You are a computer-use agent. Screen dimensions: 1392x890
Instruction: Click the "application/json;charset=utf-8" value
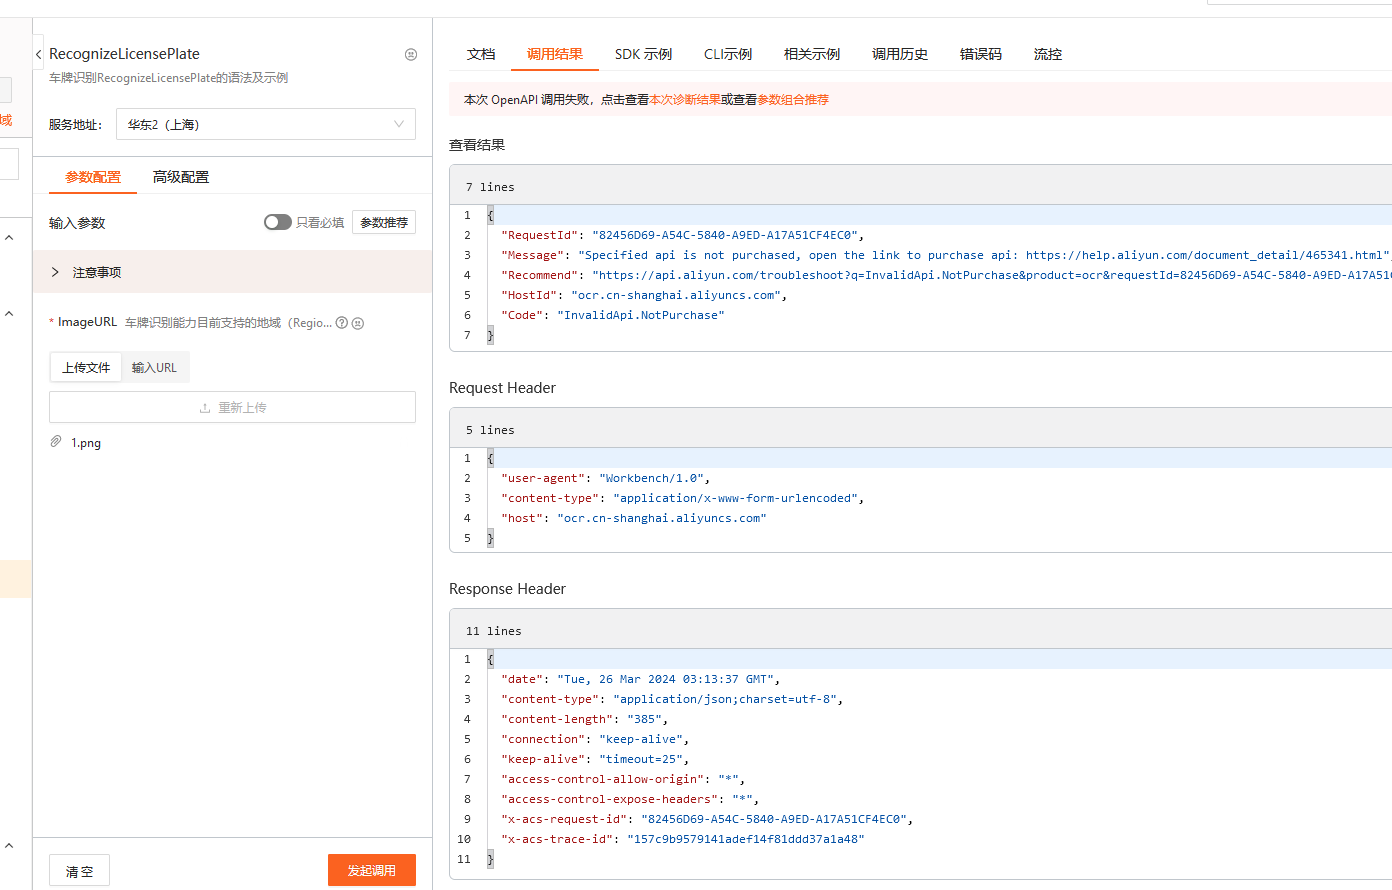point(724,699)
